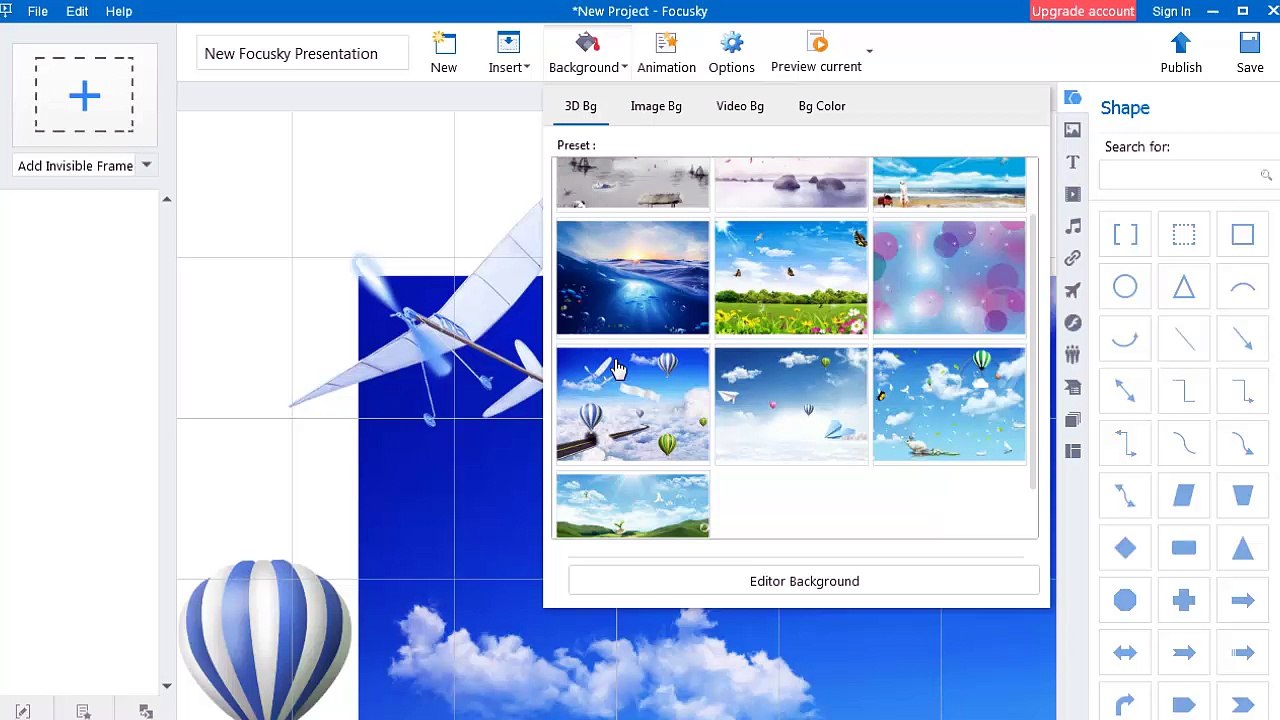
Task: Select the filled octagon shape
Action: [1125, 600]
